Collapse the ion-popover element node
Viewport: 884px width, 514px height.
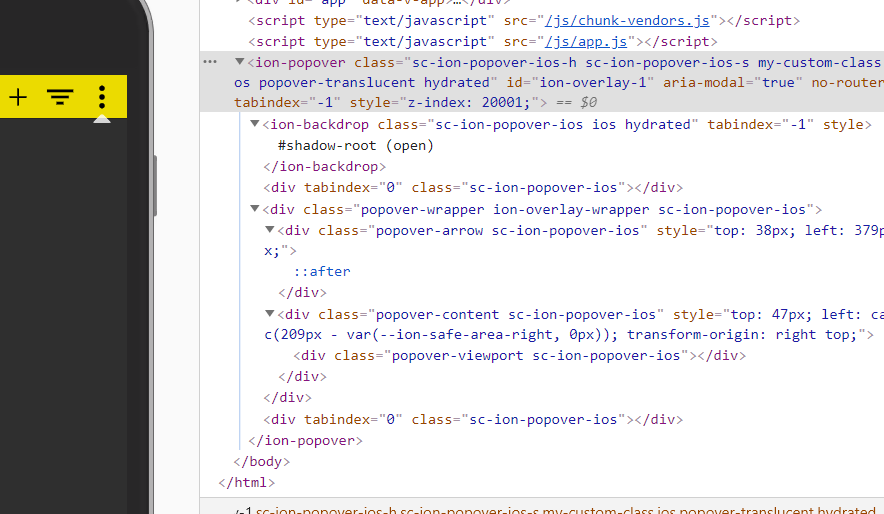(x=240, y=62)
